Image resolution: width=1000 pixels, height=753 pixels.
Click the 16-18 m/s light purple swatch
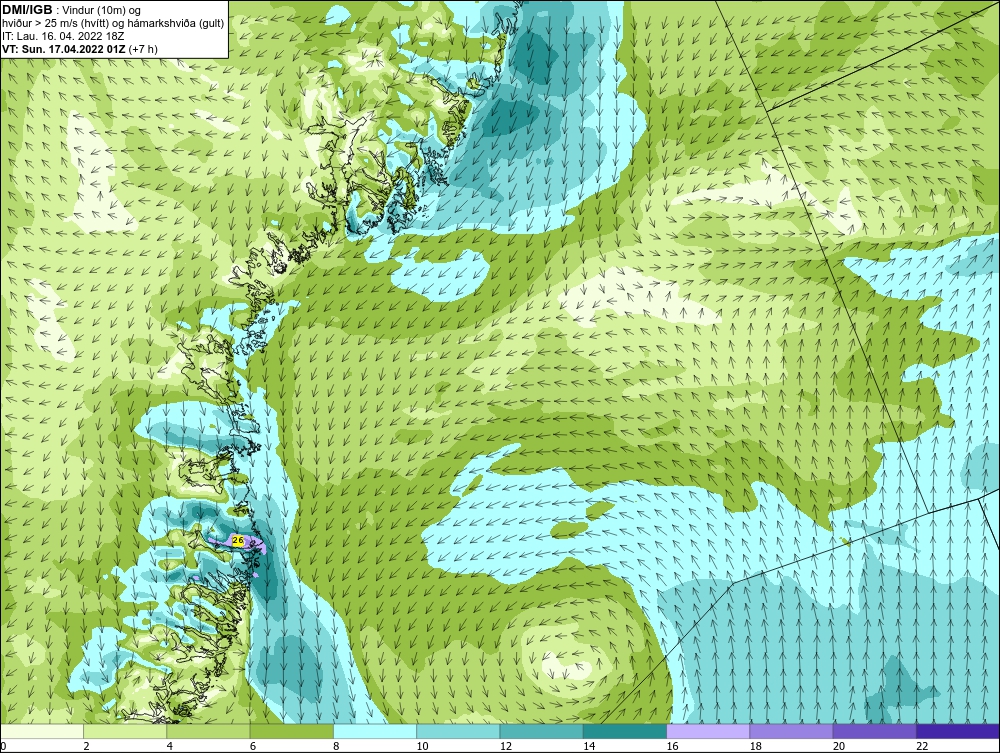click(x=708, y=731)
